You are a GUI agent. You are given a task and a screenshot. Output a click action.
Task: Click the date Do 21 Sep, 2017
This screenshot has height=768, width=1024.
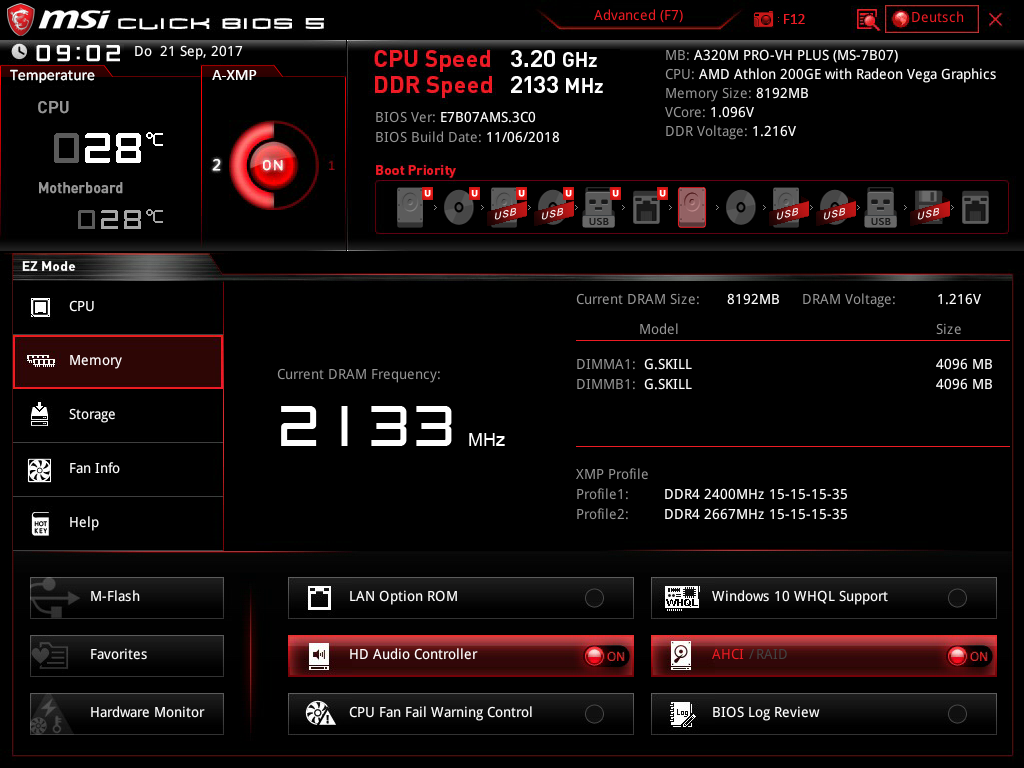pos(188,52)
